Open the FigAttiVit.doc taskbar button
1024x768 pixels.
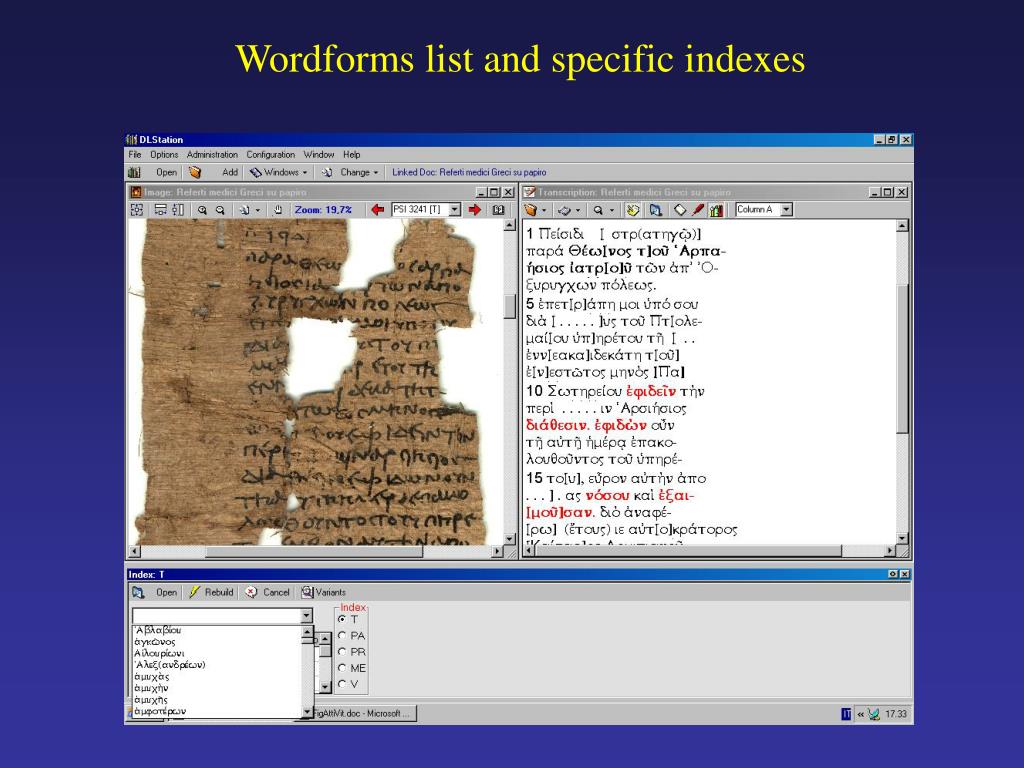click(x=364, y=714)
